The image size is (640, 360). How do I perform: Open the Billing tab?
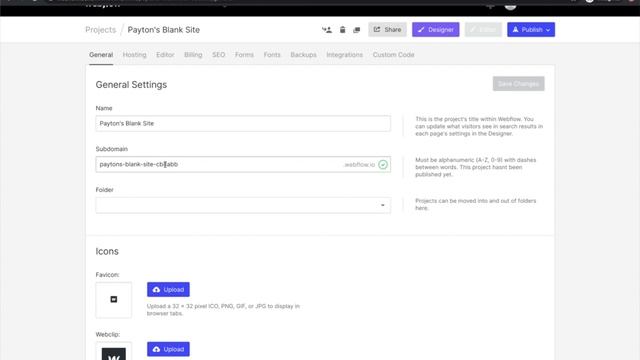(x=193, y=55)
